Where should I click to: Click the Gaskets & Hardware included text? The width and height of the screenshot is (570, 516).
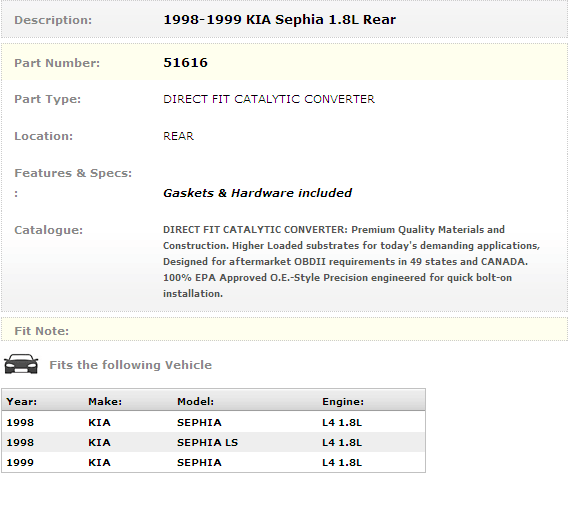pos(257,193)
